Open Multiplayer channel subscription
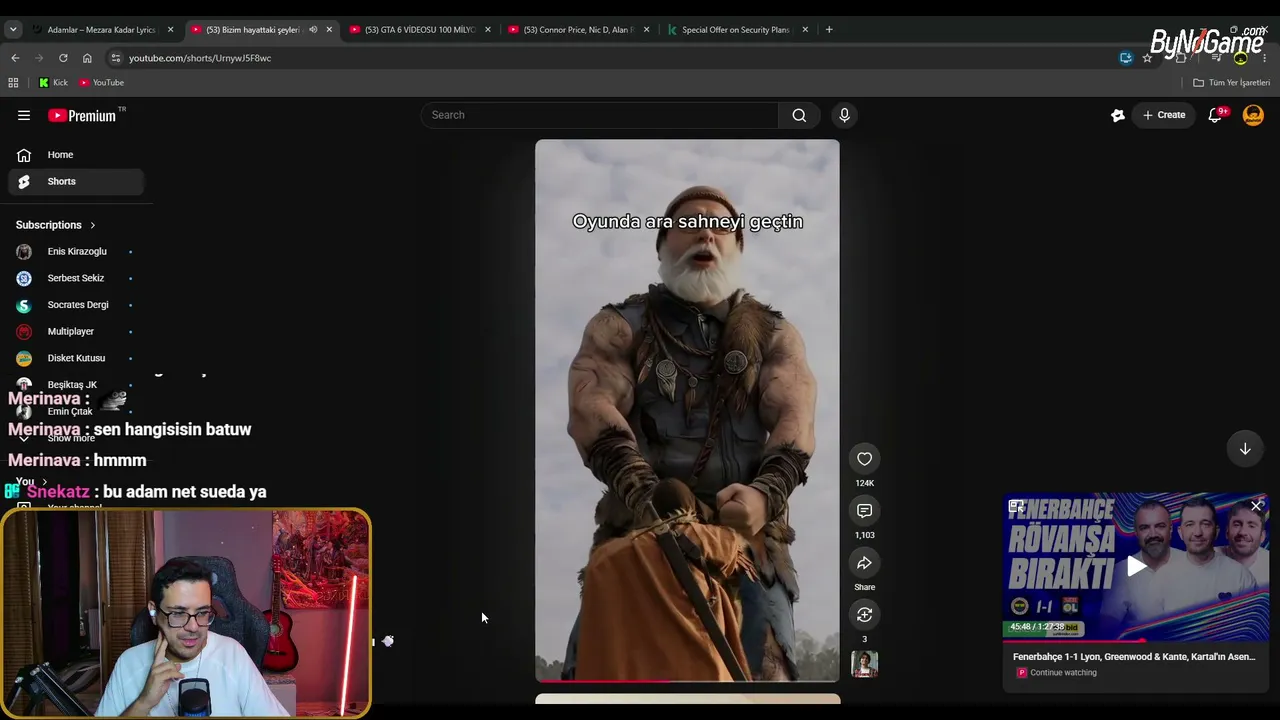1280x720 pixels. [77, 331]
